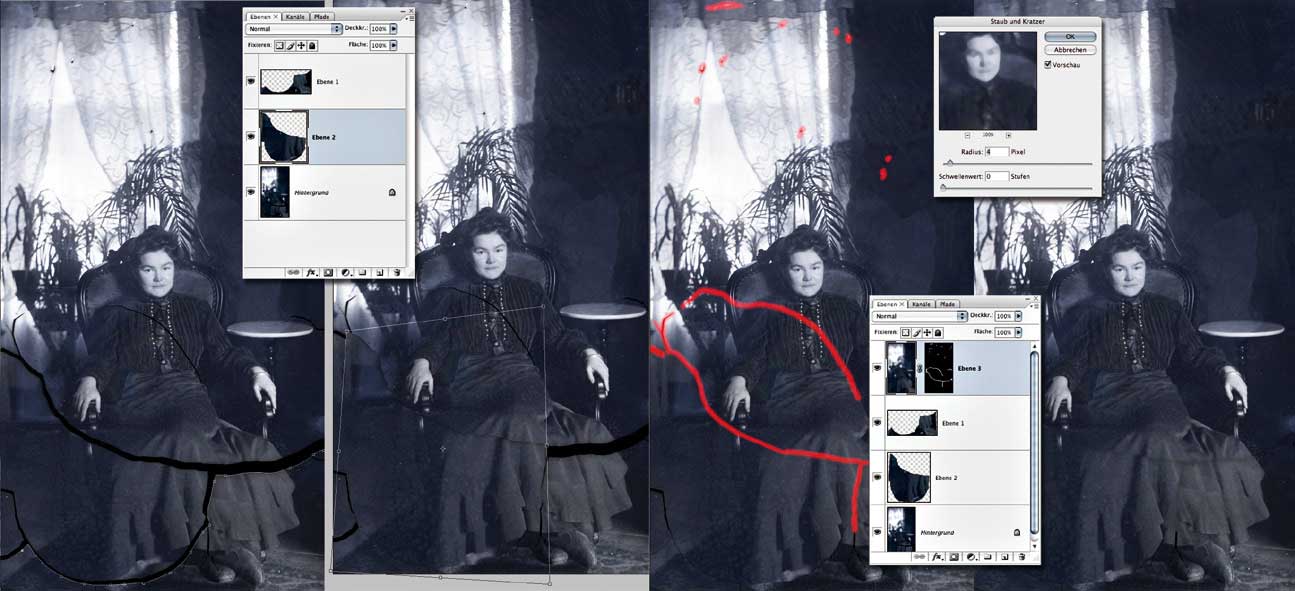Click Deckkr. 100% field in upper Ebenen panel
The height and width of the screenshot is (591, 1295).
[379, 29]
